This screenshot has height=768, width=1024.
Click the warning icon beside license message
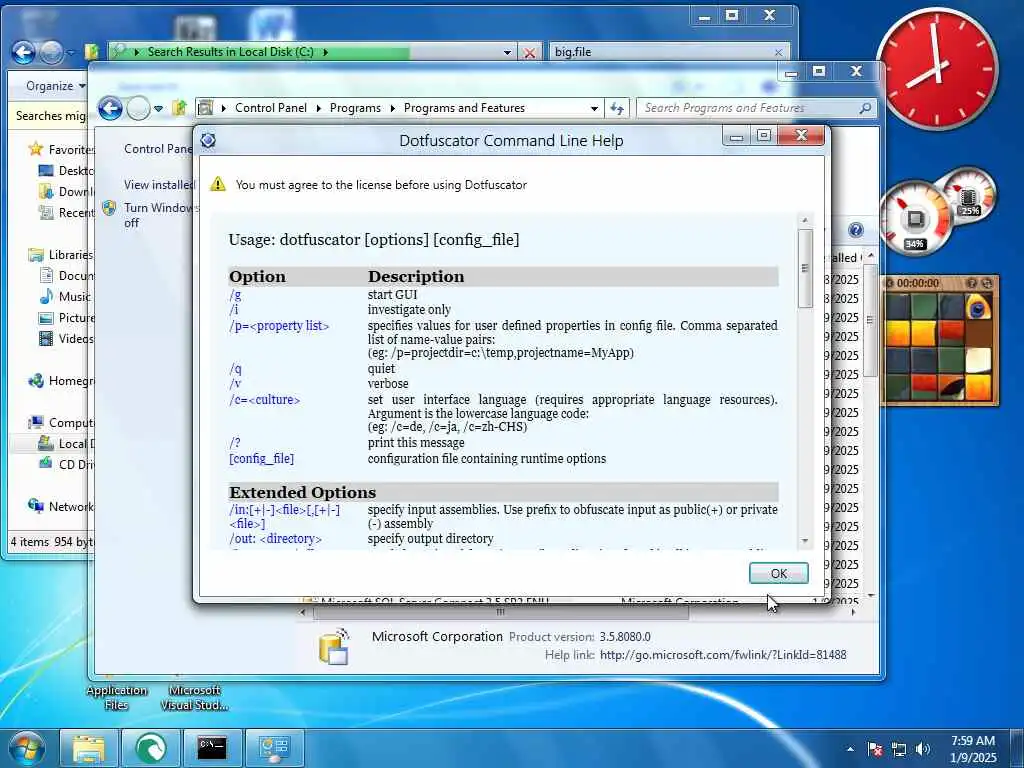(218, 184)
